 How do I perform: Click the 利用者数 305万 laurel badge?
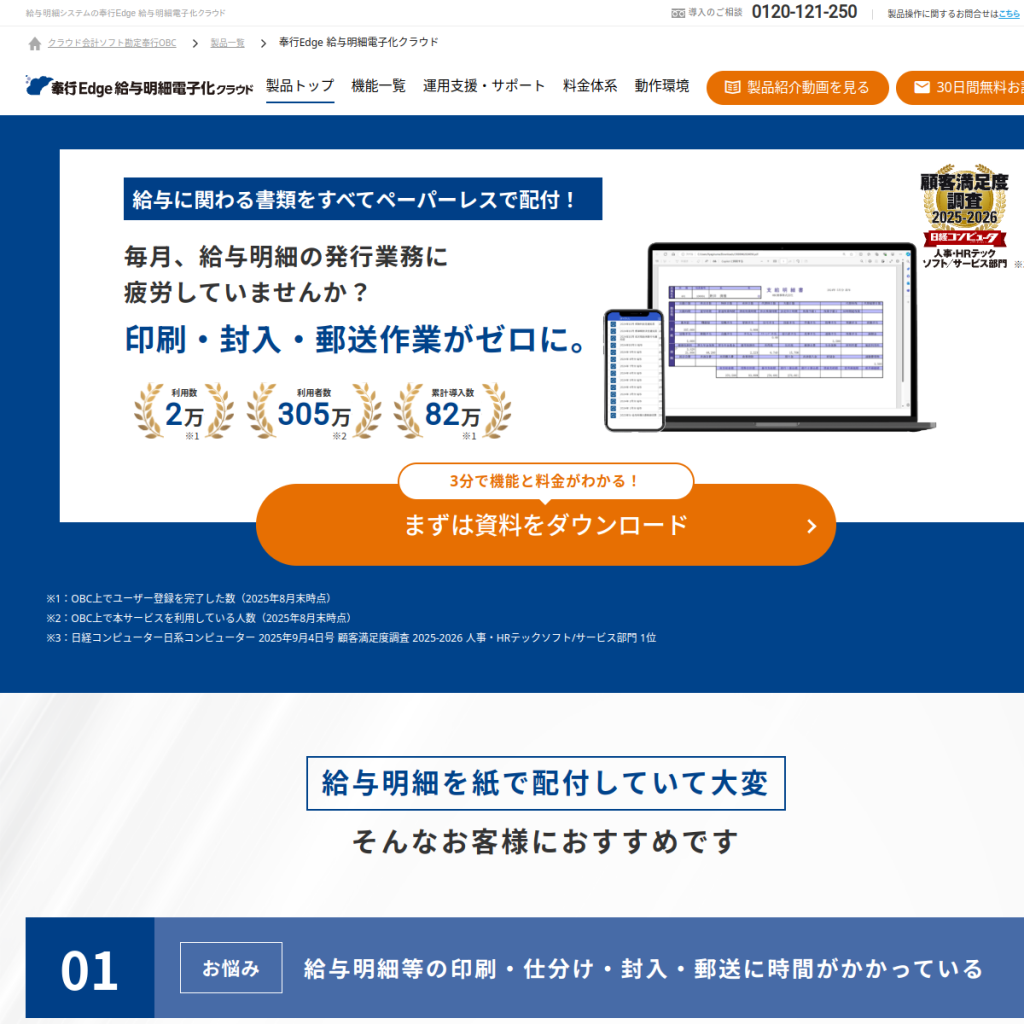pyautogui.click(x=314, y=412)
